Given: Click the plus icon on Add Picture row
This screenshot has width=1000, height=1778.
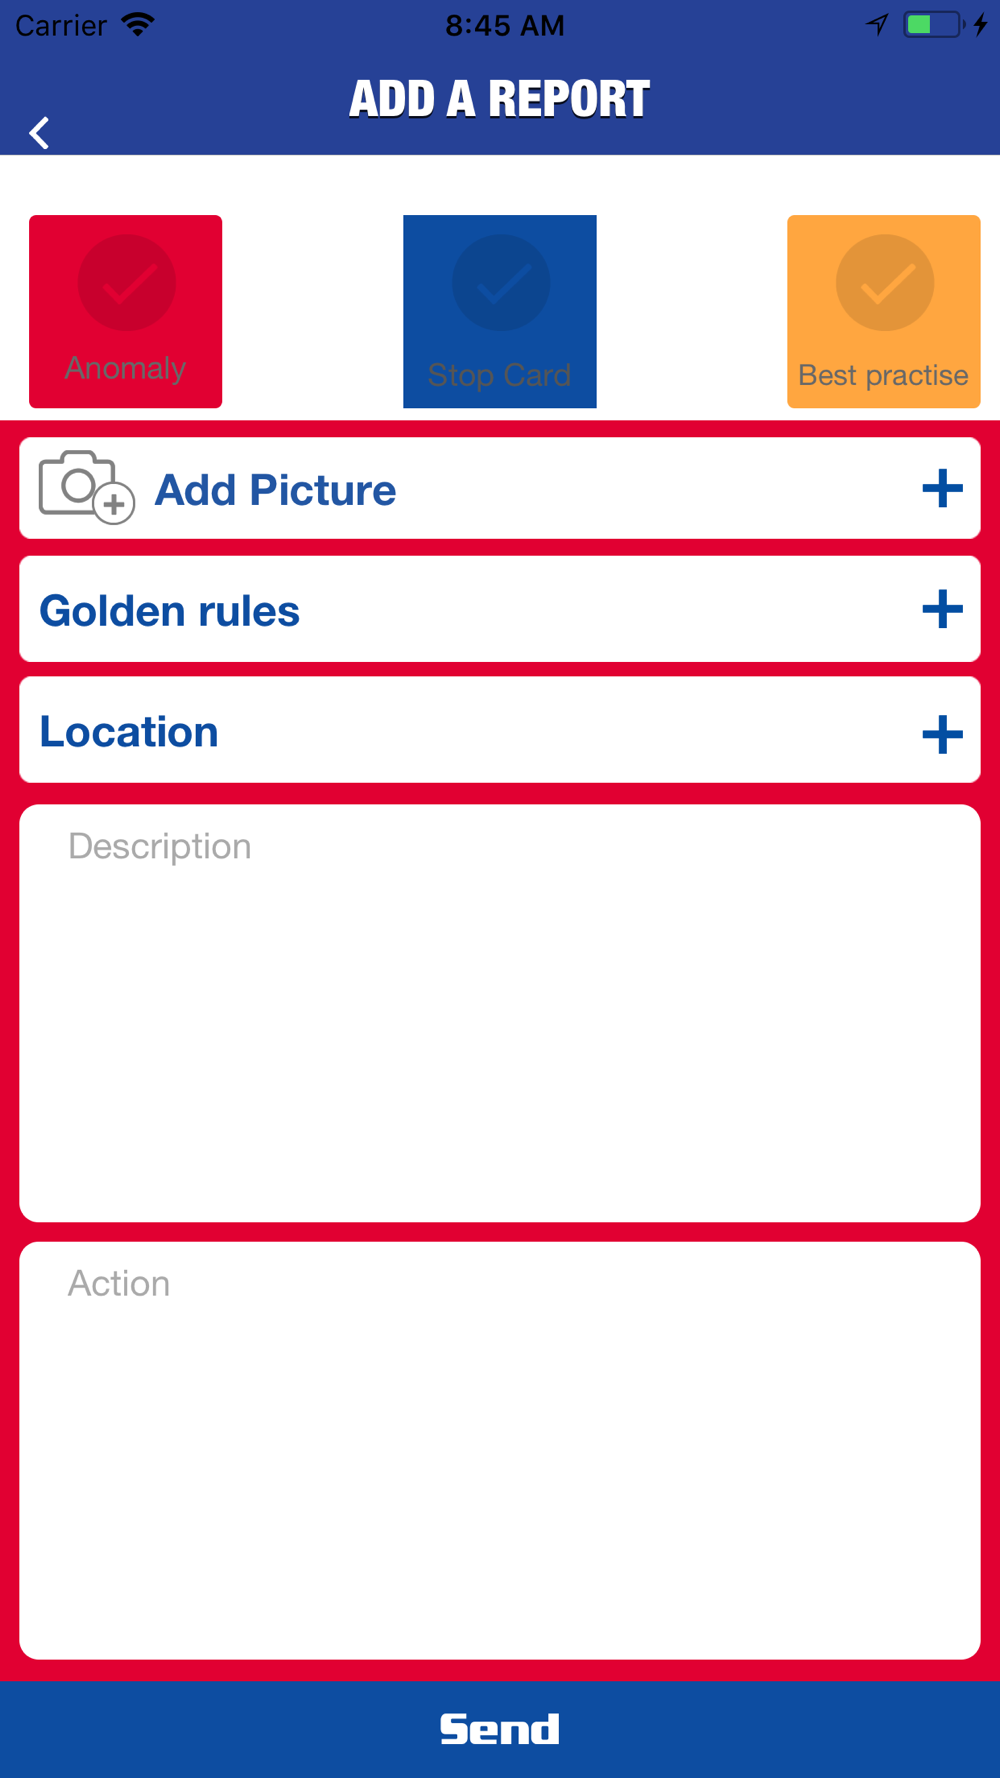Looking at the screenshot, I should (942, 489).
